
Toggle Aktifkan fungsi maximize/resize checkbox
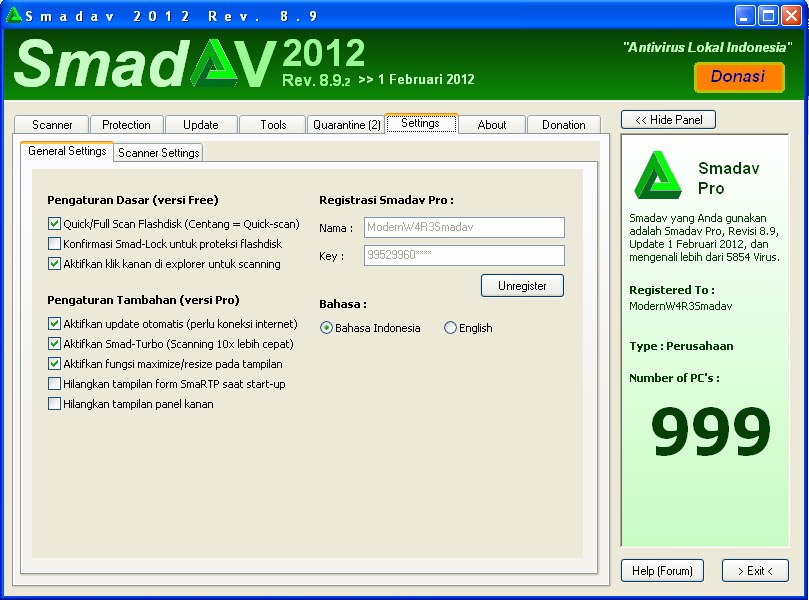click(x=54, y=364)
